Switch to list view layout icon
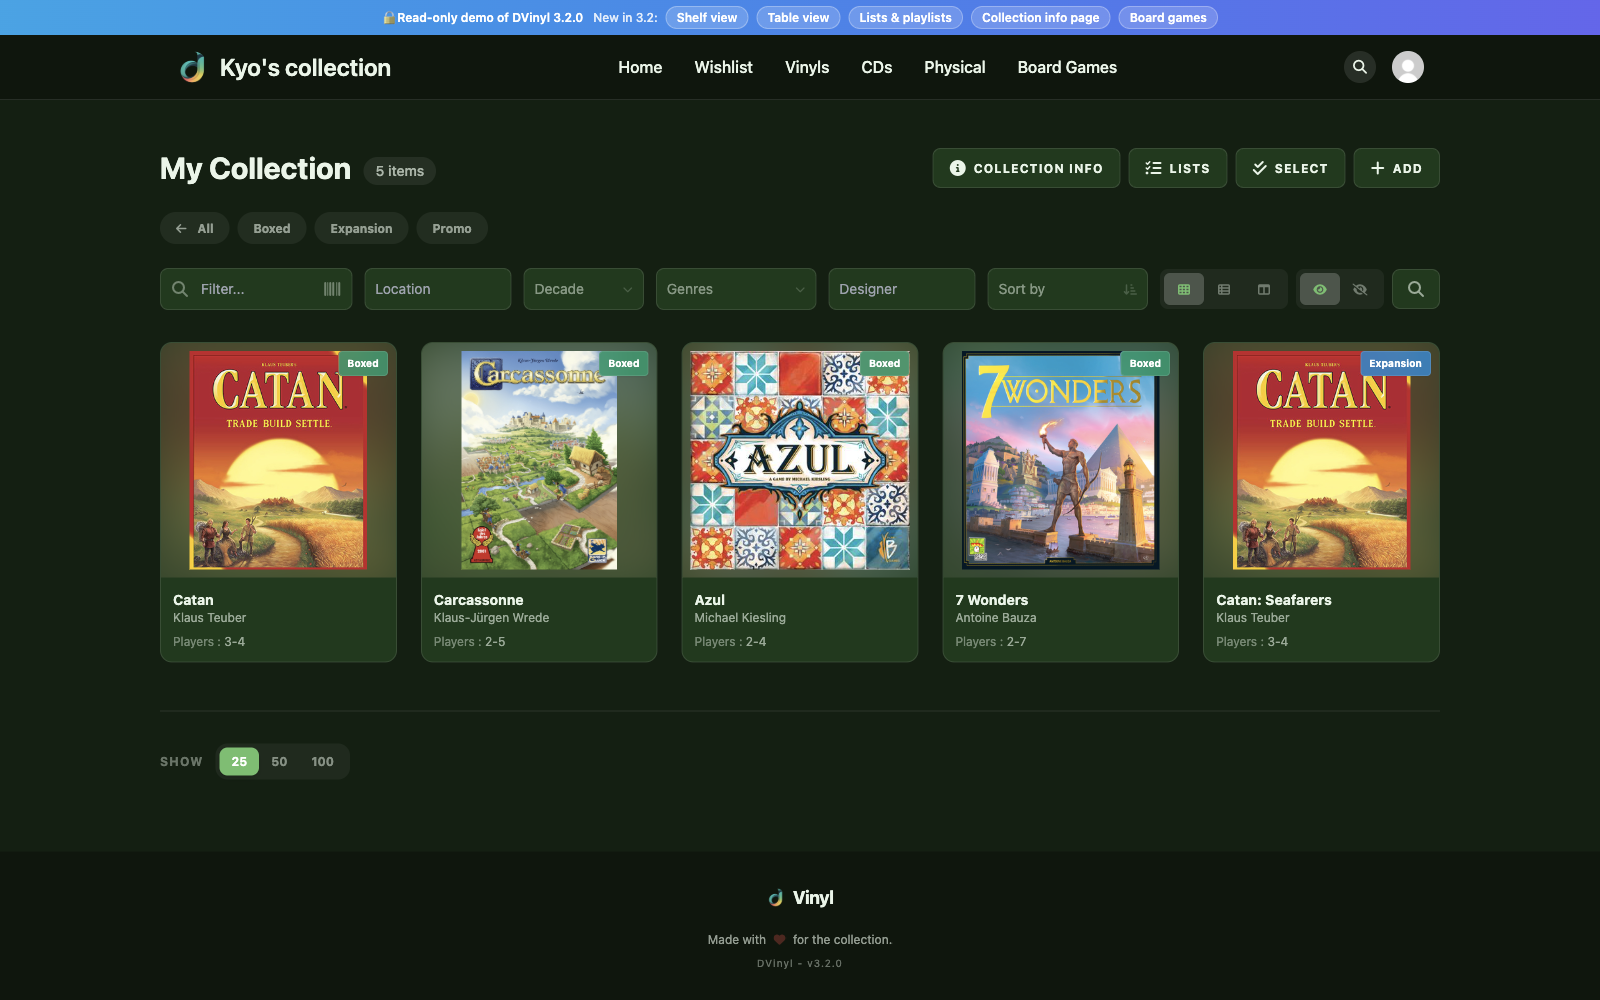 pos(1224,289)
